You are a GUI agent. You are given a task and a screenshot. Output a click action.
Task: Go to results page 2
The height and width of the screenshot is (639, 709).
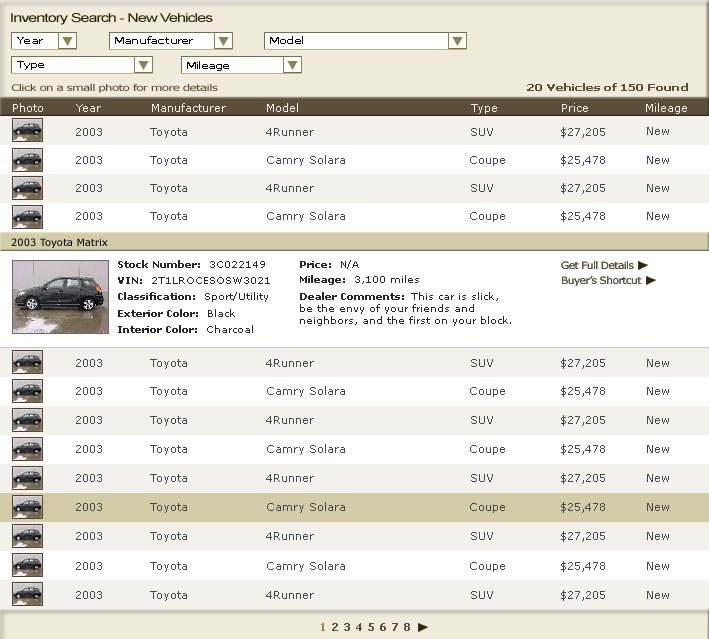click(335, 627)
